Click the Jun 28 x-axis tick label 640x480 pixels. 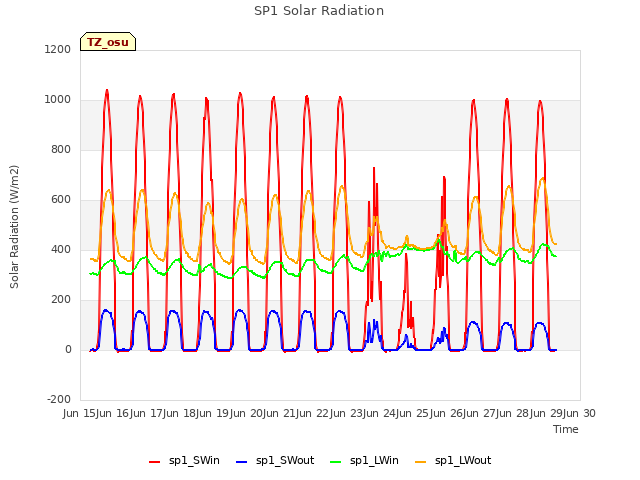point(513,413)
